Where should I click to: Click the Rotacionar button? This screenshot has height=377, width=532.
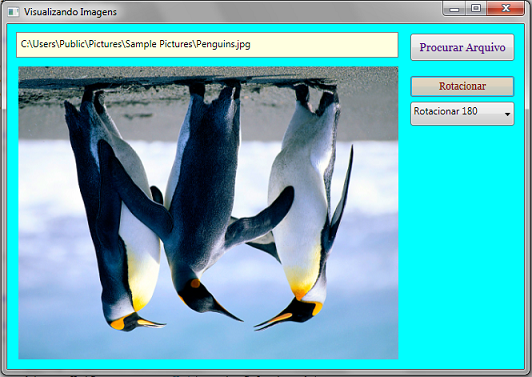point(462,86)
